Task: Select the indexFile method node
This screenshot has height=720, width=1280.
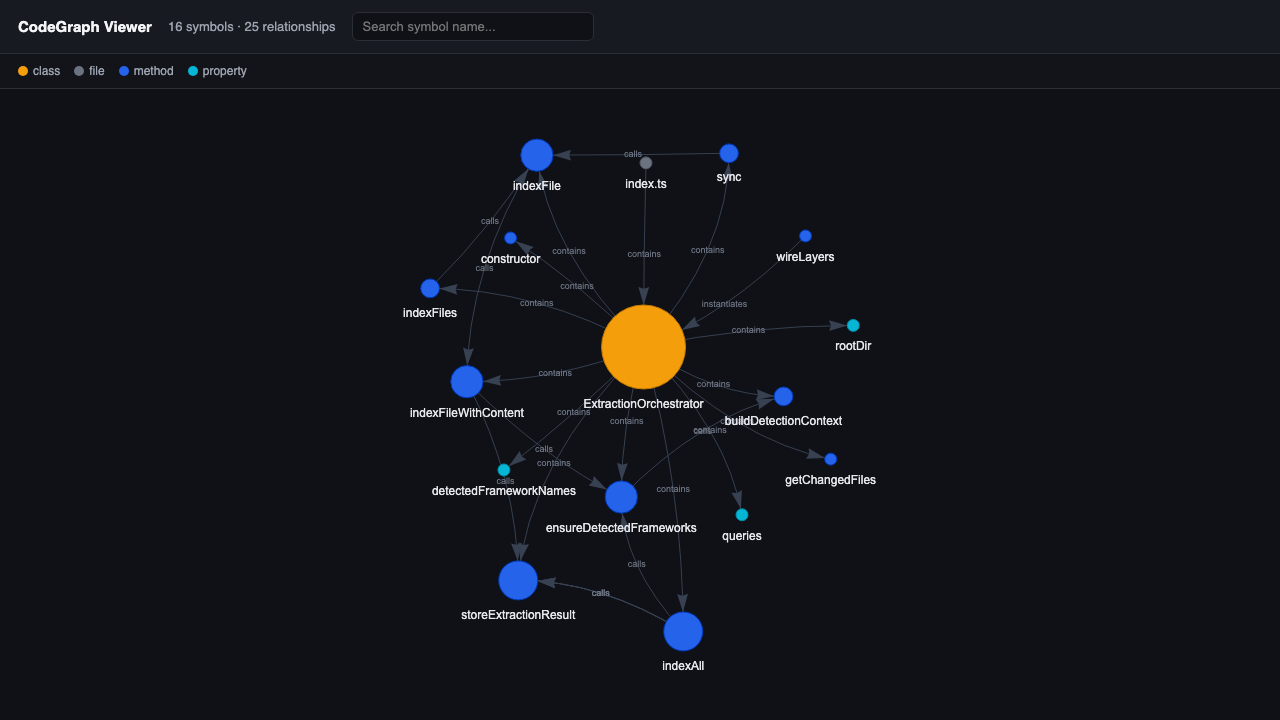Action: pyautogui.click(x=537, y=155)
